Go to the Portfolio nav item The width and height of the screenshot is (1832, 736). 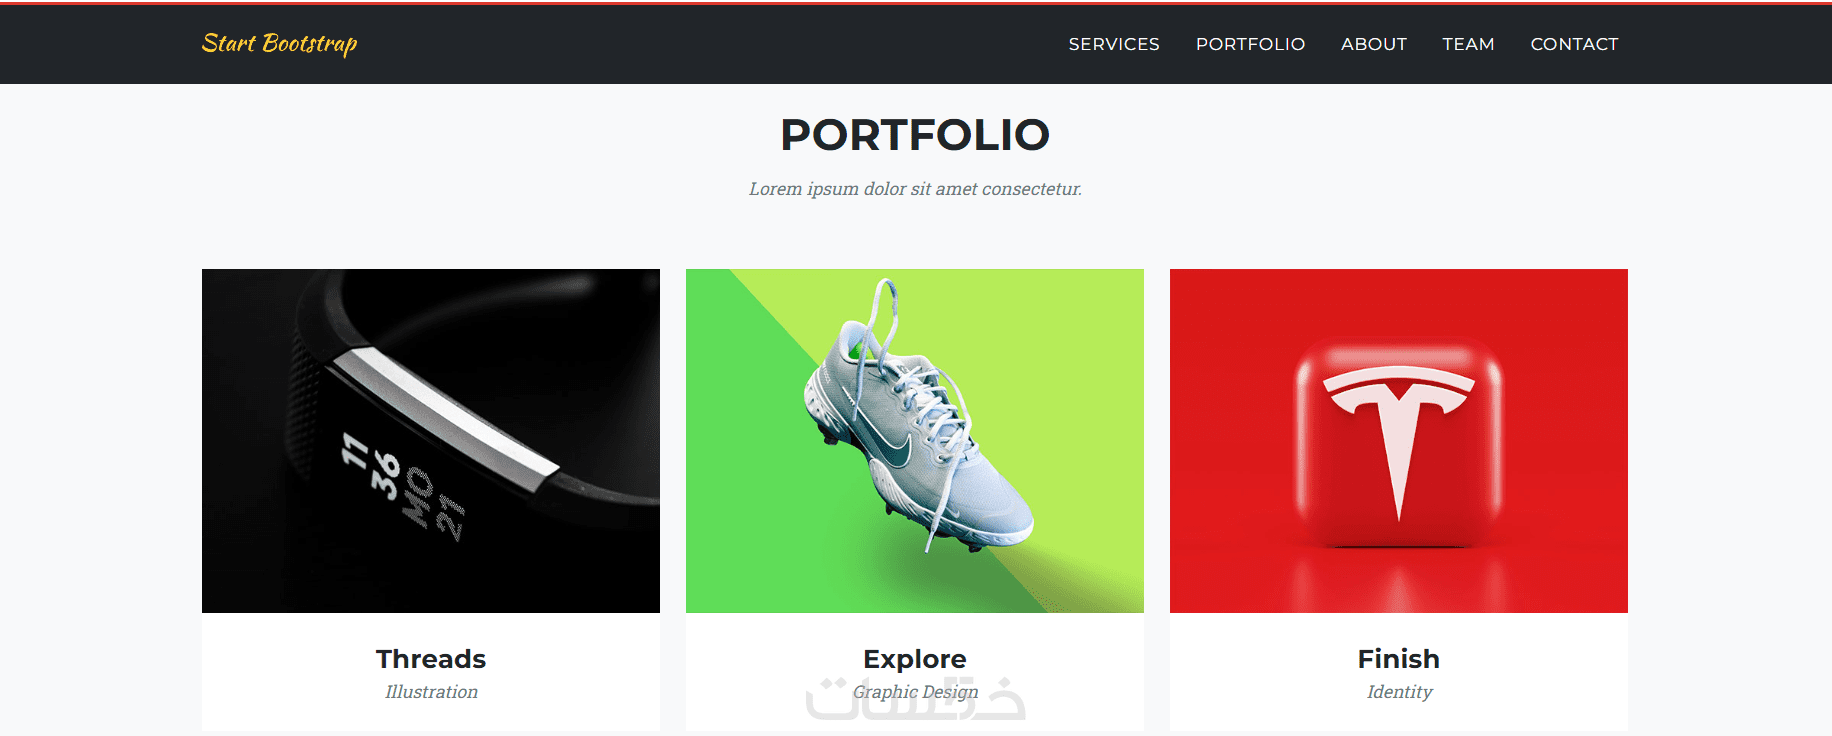pyautogui.click(x=1250, y=44)
